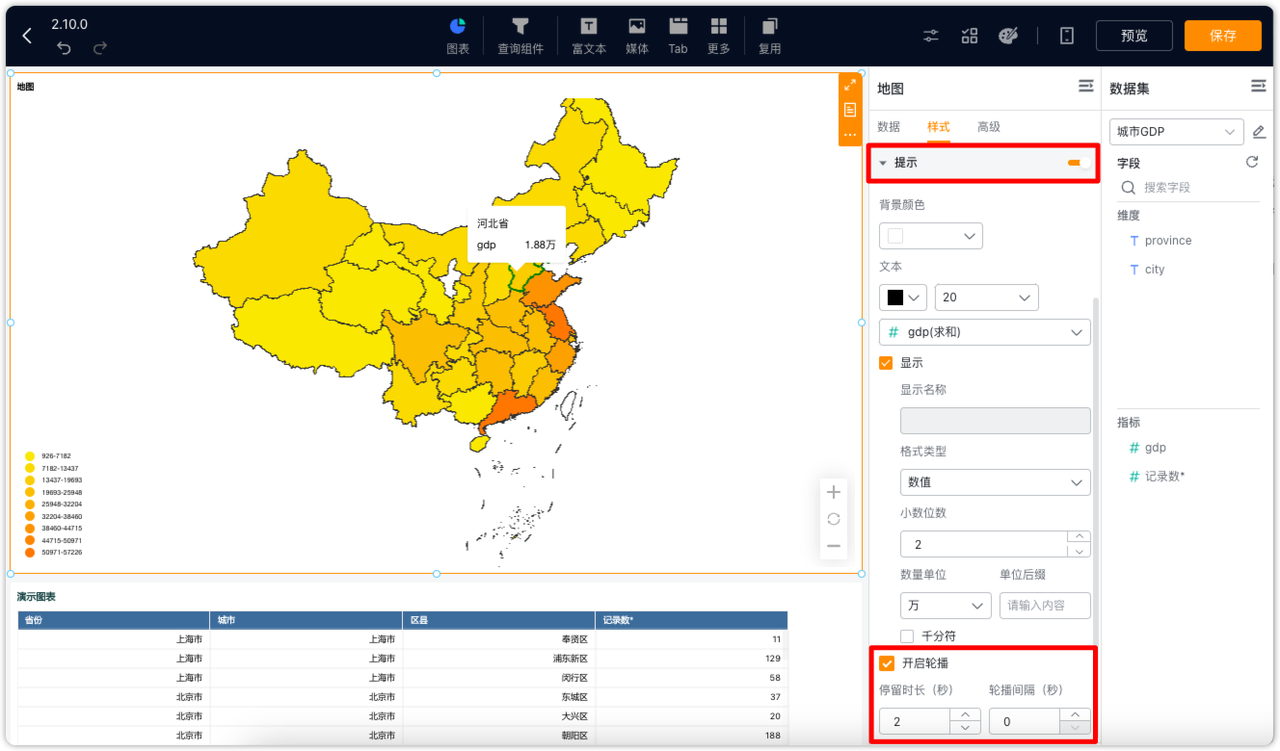The width and height of the screenshot is (1280, 751).
Task: Switch to the 数据 tab
Action: click(x=888, y=127)
